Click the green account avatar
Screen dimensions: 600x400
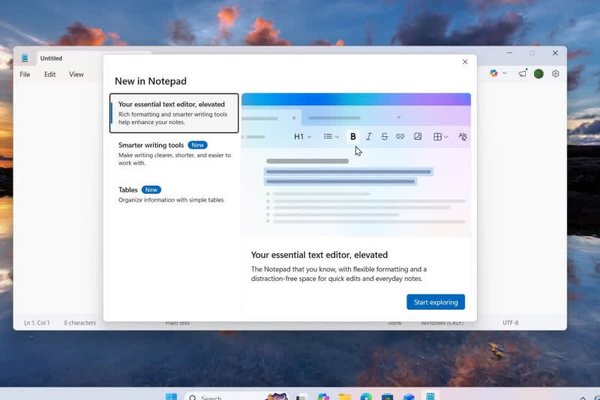pos(539,73)
